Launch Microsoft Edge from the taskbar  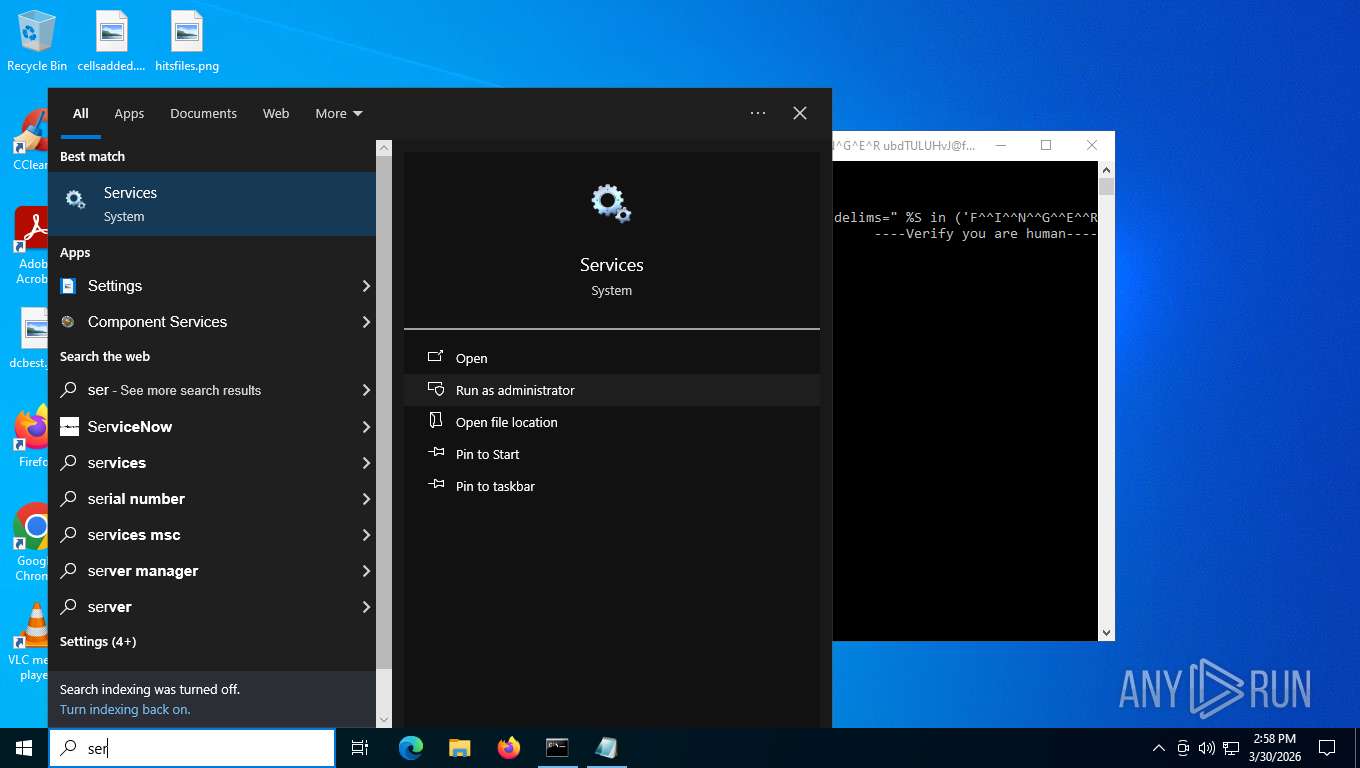(x=410, y=748)
